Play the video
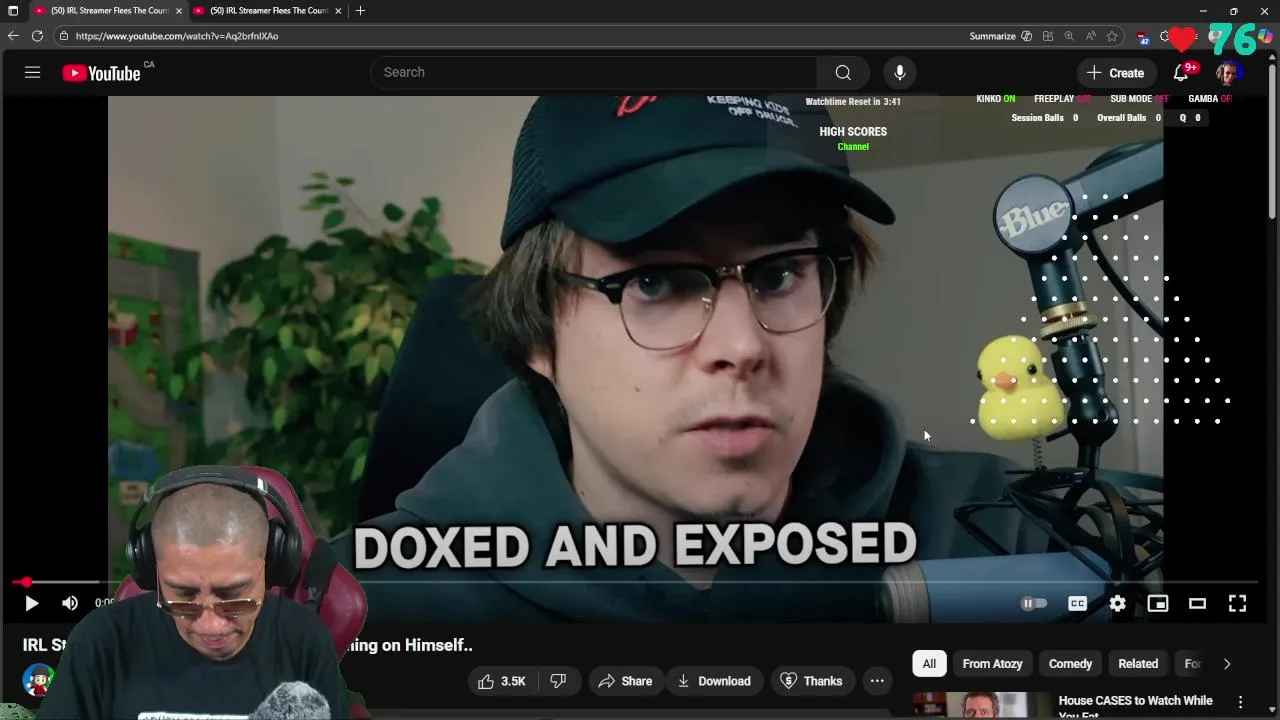 31,603
